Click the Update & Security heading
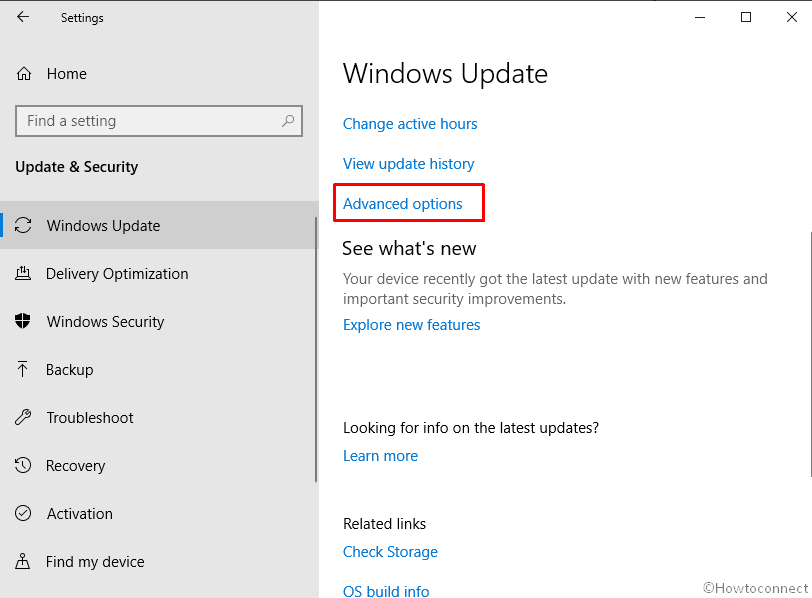 coord(77,167)
